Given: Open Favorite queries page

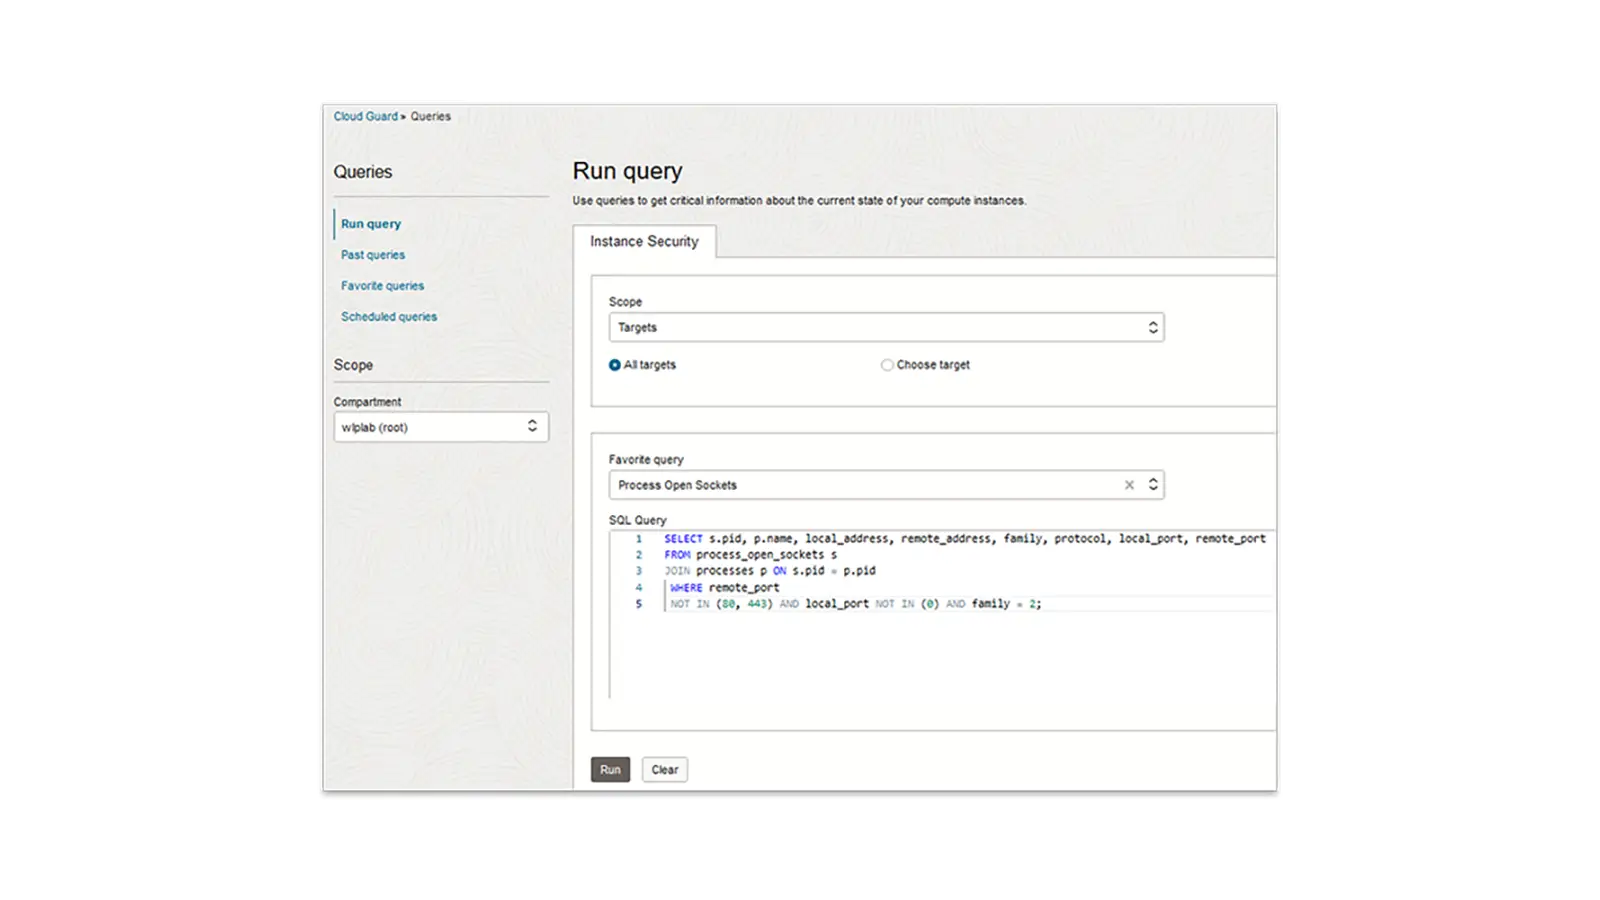Looking at the screenshot, I should tap(382, 286).
